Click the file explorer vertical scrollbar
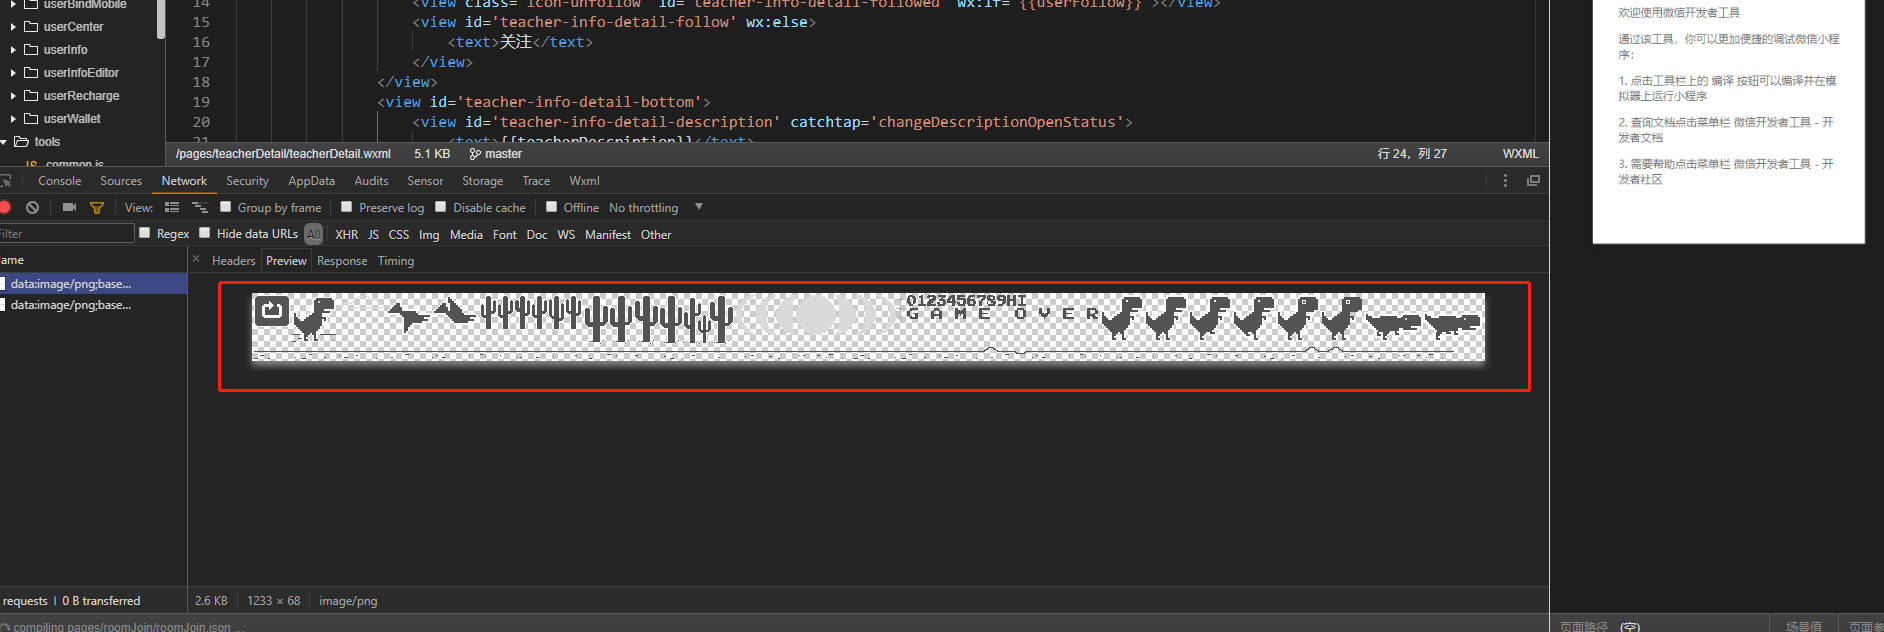Image resolution: width=1884 pixels, height=632 pixels. (160, 20)
